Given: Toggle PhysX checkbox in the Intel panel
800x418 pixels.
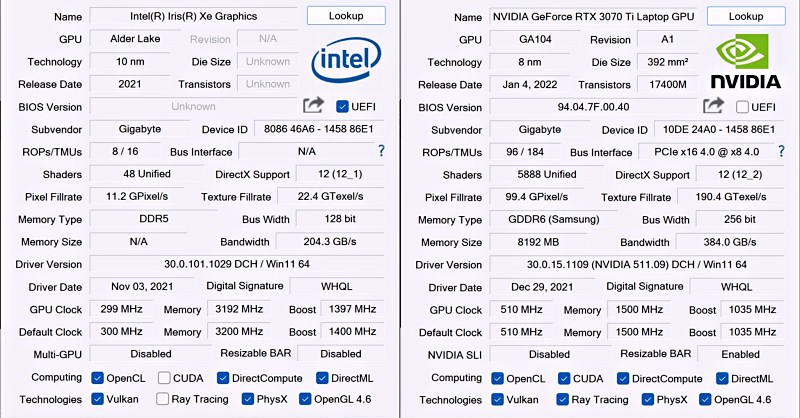Looking at the screenshot, I should click(x=249, y=399).
